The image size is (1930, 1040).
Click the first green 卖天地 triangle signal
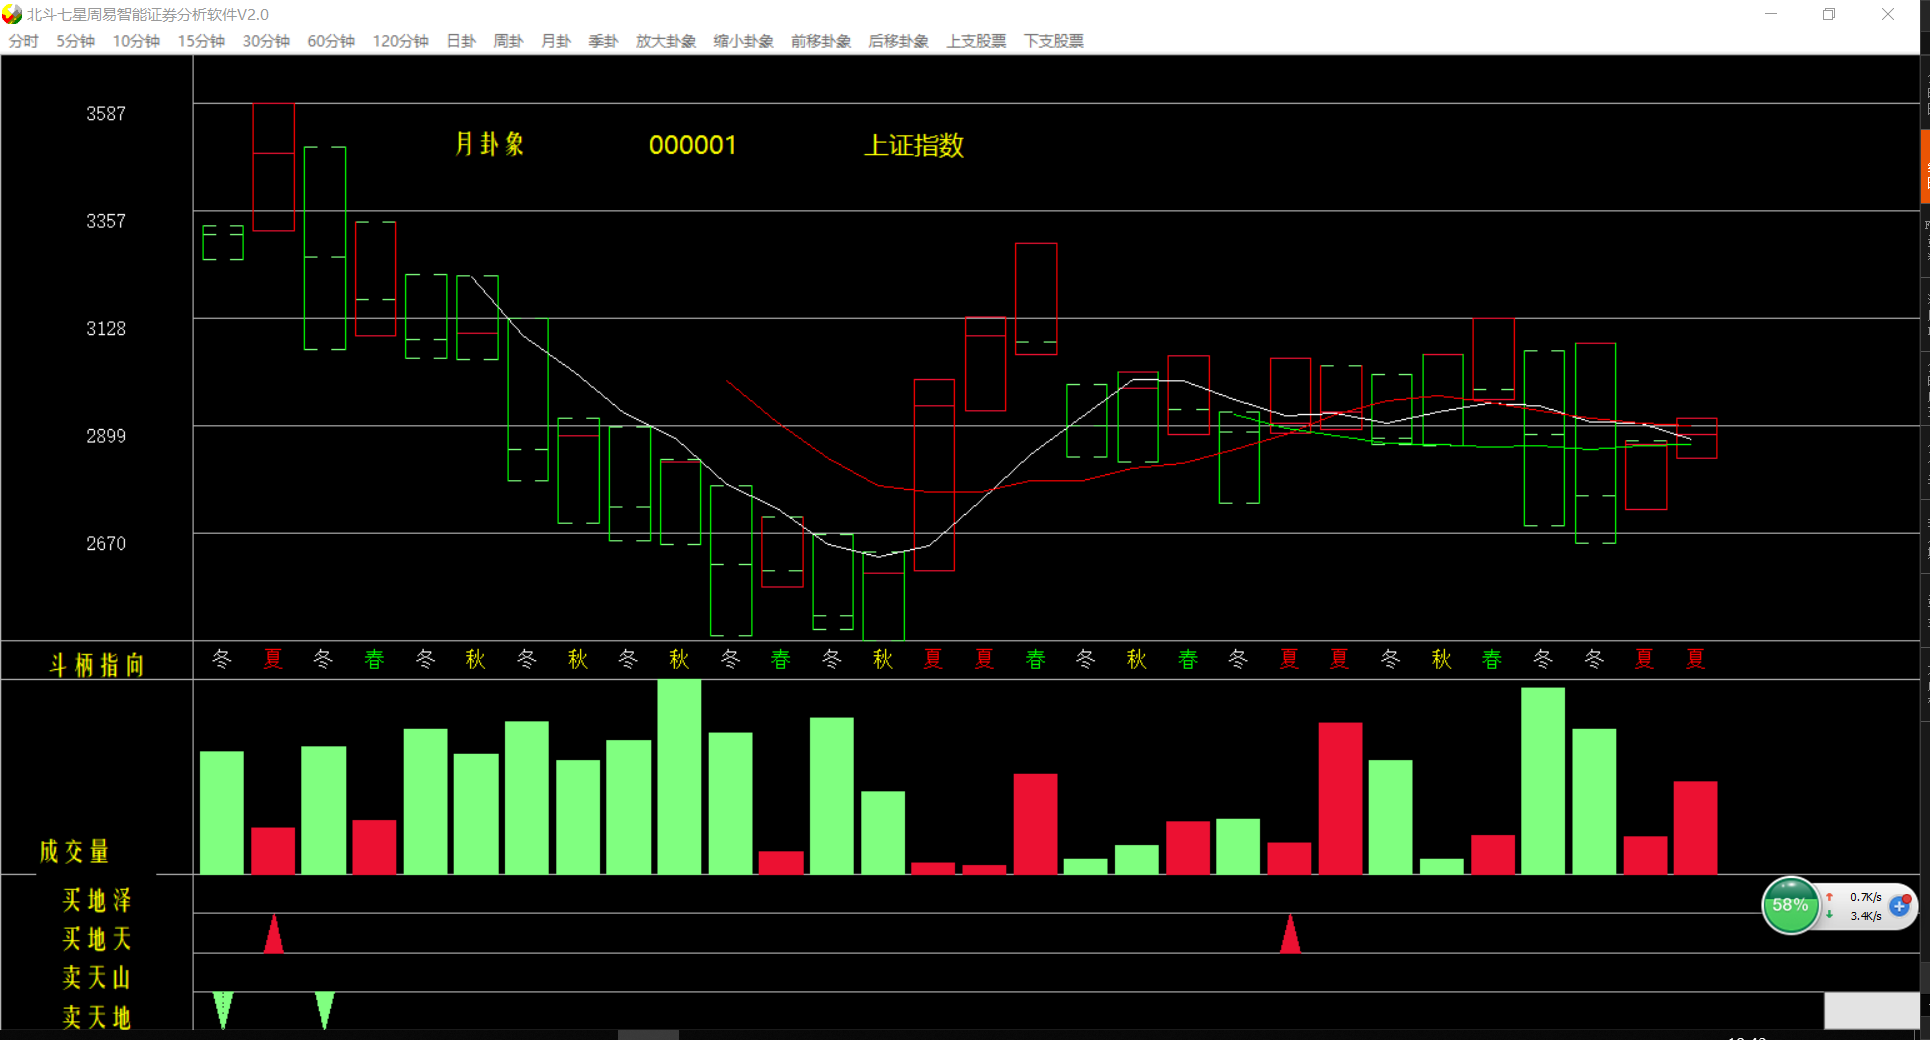tap(223, 1010)
